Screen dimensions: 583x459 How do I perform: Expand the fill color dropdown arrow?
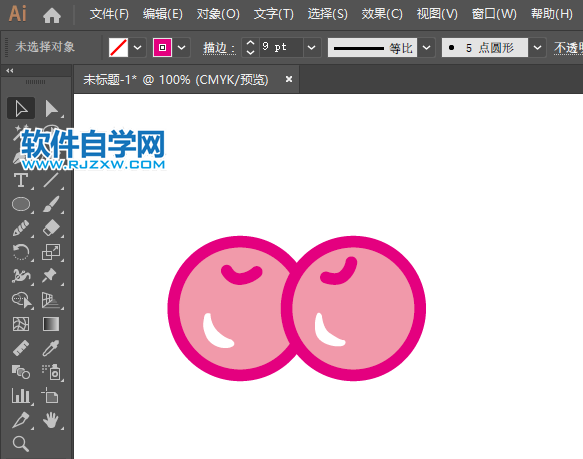(138, 48)
